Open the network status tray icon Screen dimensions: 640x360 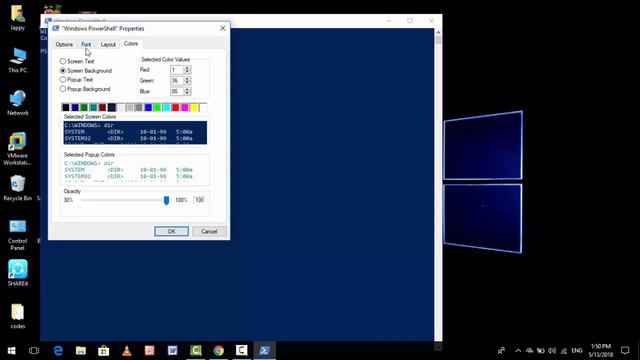pyautogui.click(x=564, y=351)
